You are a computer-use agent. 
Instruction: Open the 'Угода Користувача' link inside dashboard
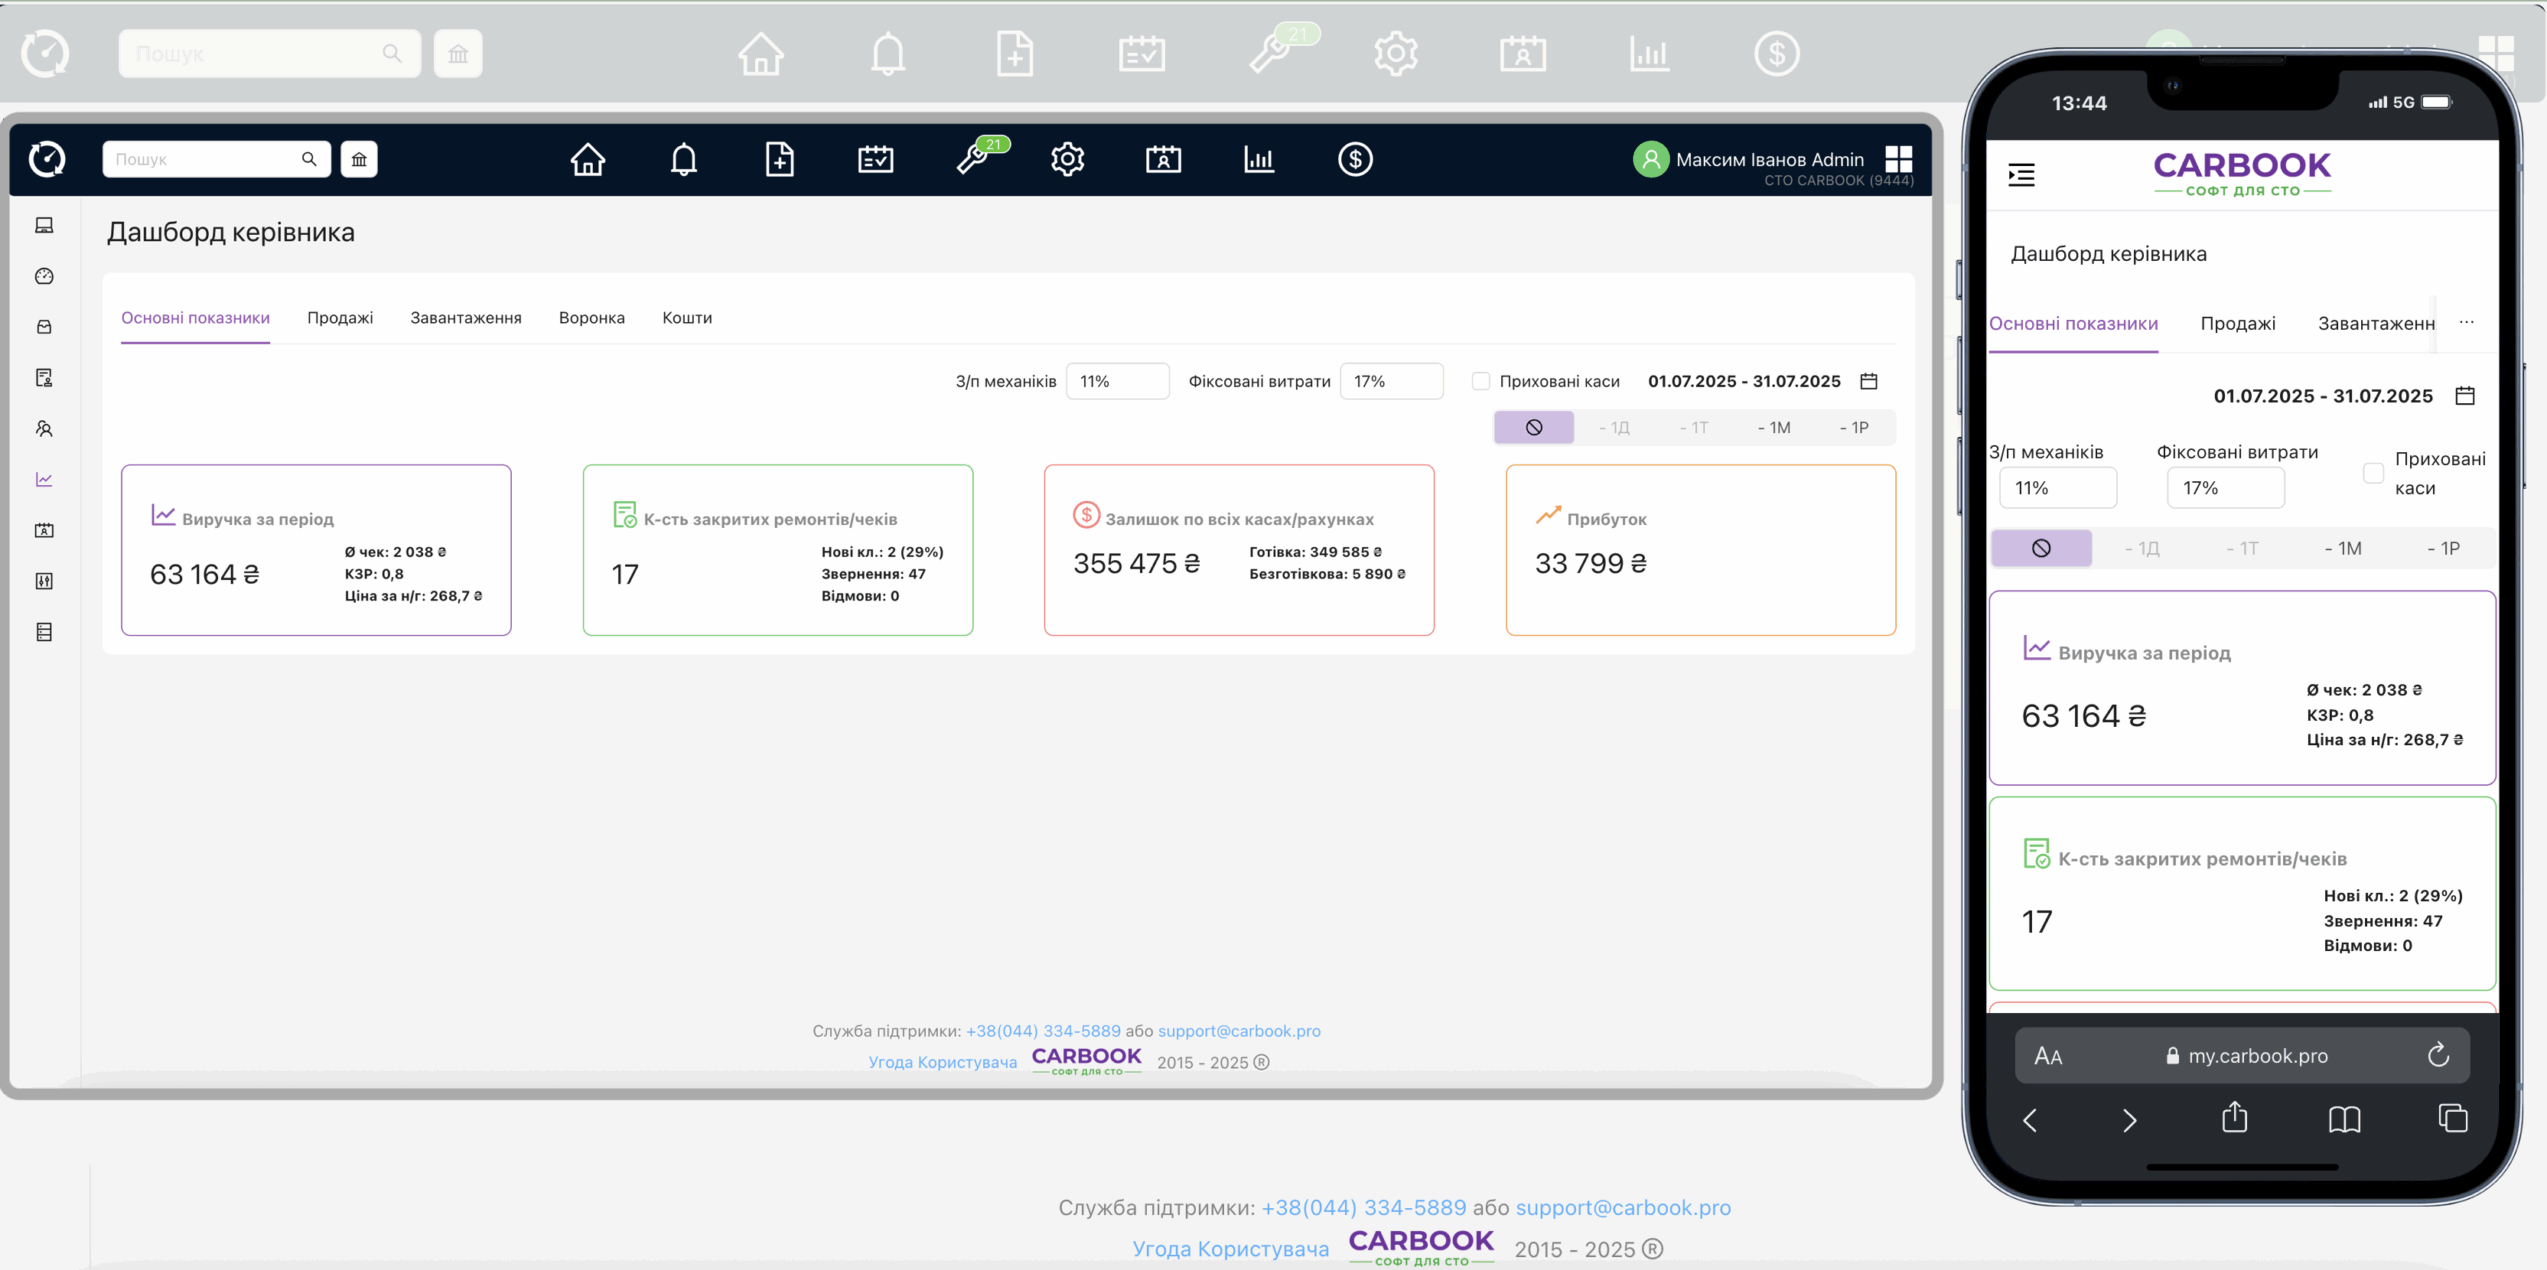(x=941, y=1062)
